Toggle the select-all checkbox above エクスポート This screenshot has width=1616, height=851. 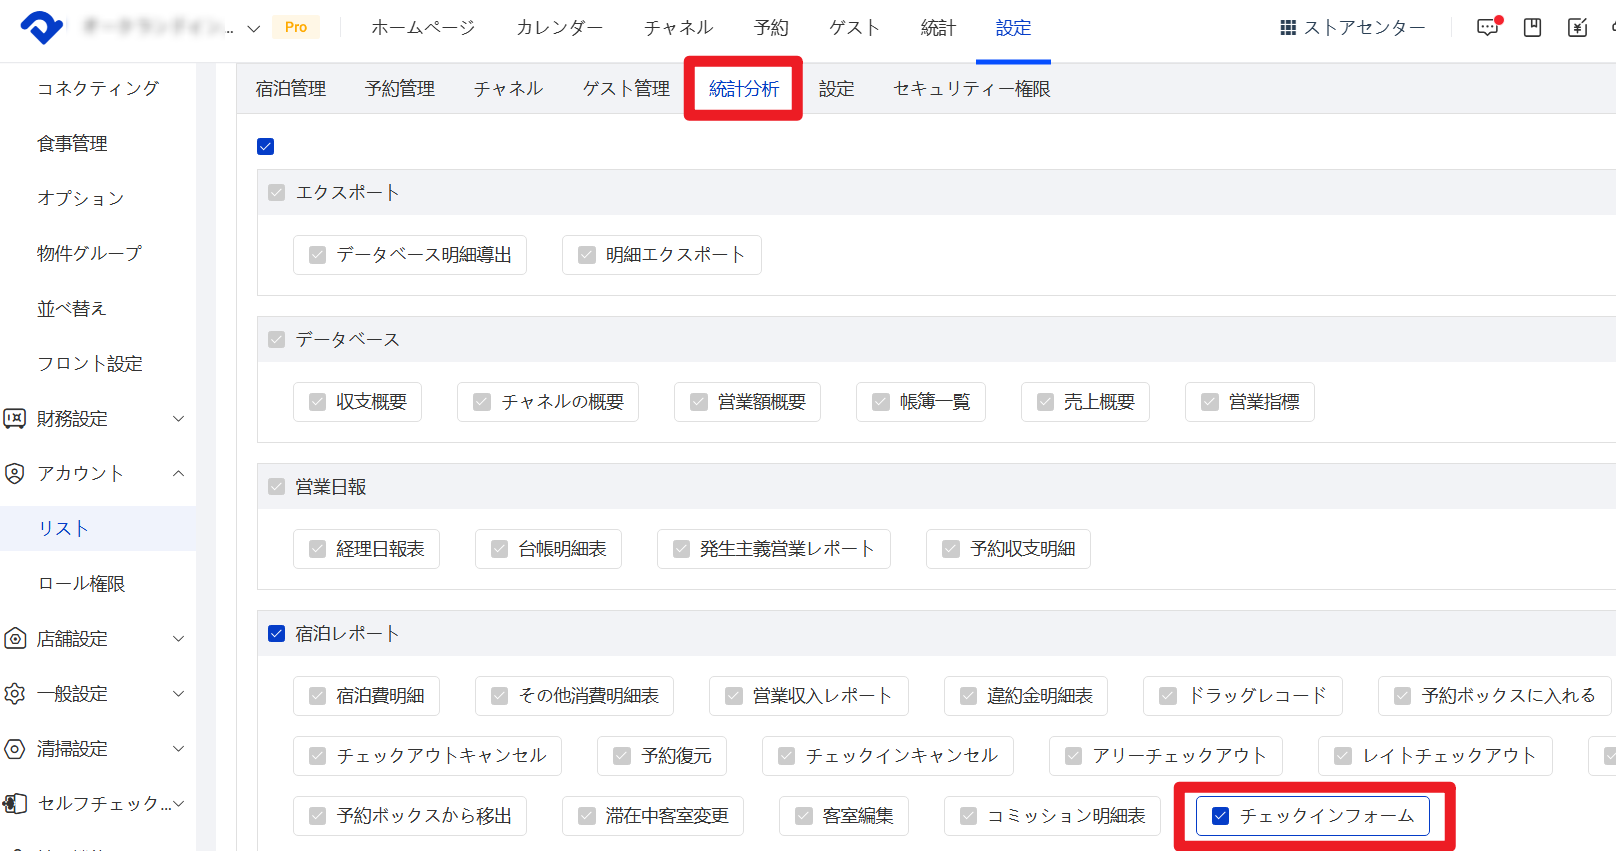(x=266, y=147)
